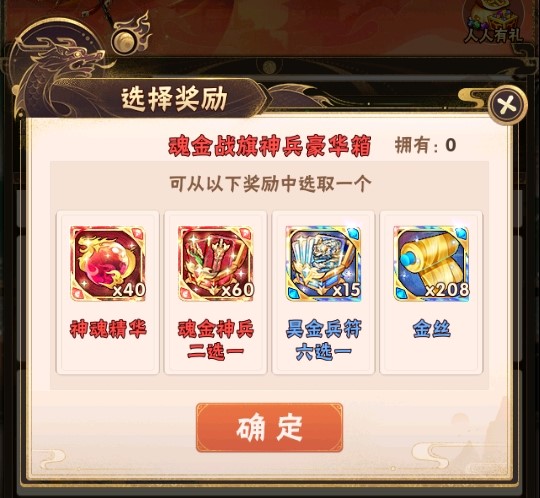Open the 人人有礼 treasure chest icon
The image size is (540, 498).
[x=494, y=22]
